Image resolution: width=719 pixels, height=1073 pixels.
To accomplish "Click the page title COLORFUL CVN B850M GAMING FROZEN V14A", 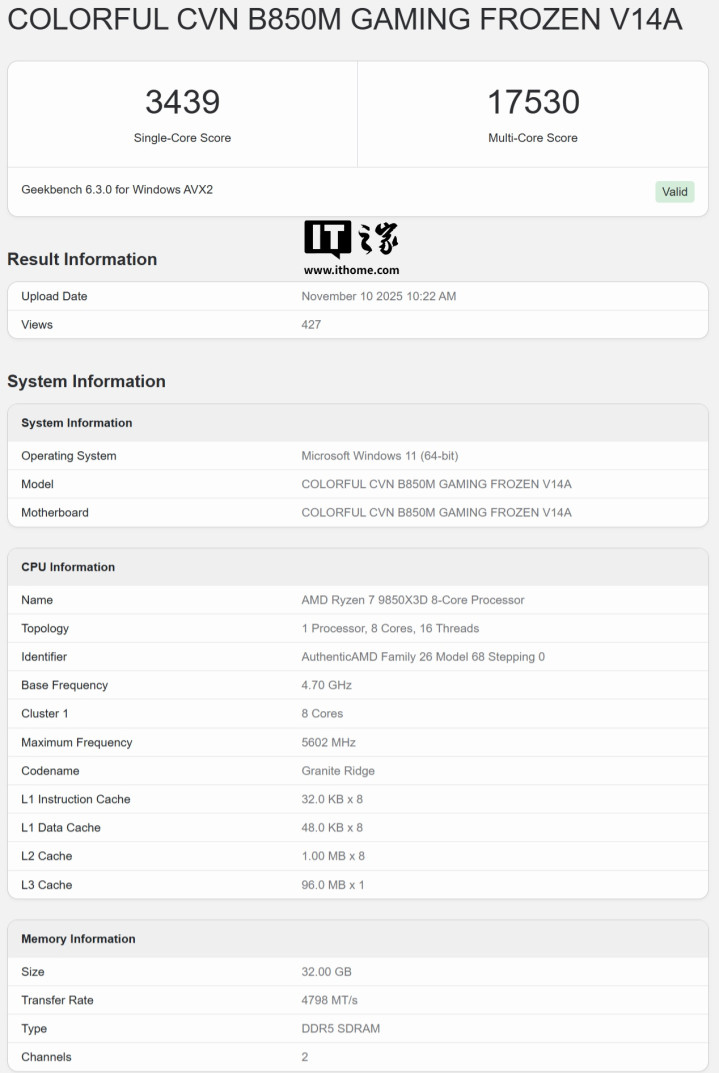I will [345, 19].
